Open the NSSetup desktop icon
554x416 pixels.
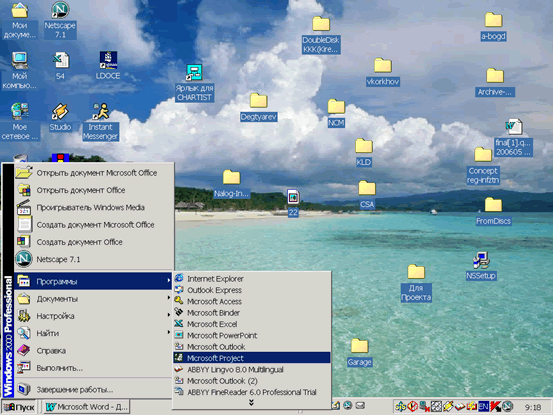(481, 266)
